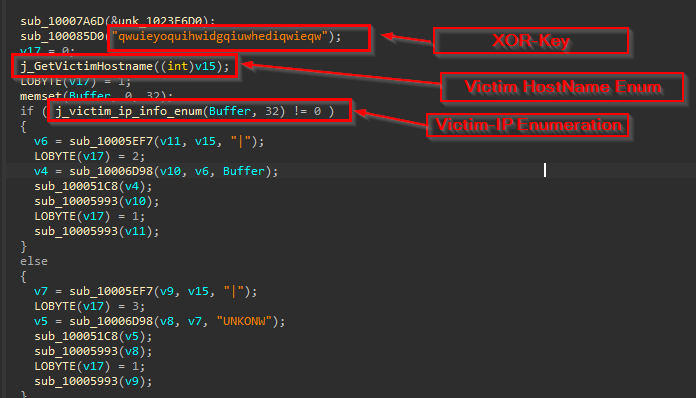Click the sub_10005993(v10) call
Screen dimensions: 696x398
97,201
